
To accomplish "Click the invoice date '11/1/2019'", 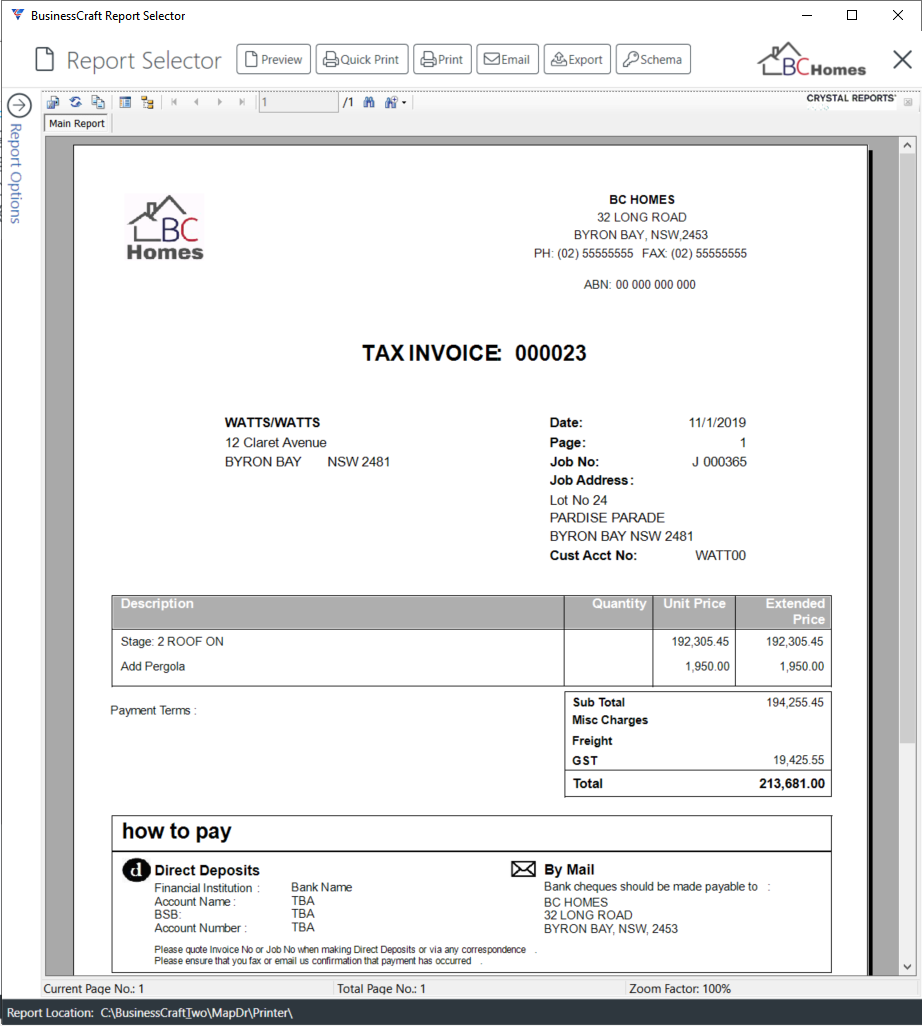I will click(x=717, y=423).
